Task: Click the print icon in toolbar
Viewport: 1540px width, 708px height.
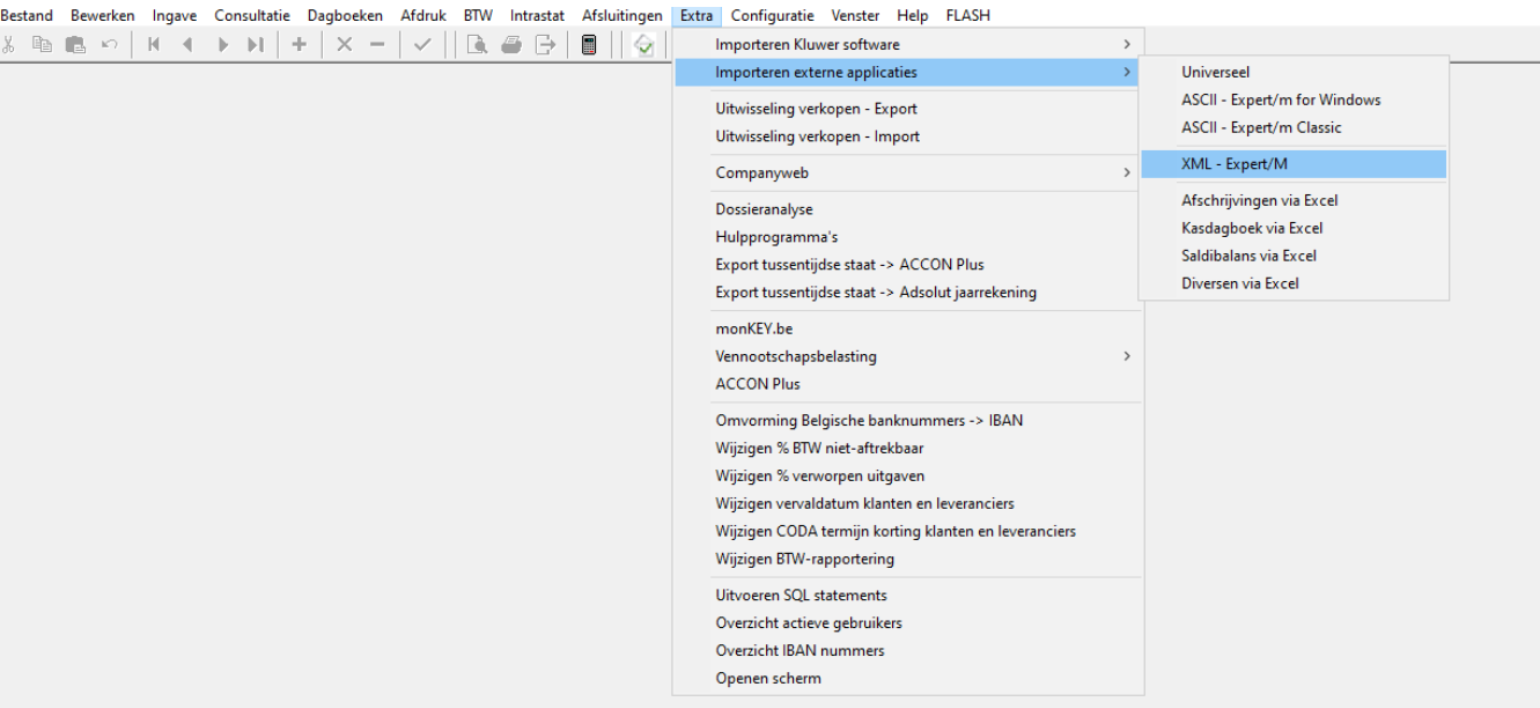Action: point(512,45)
